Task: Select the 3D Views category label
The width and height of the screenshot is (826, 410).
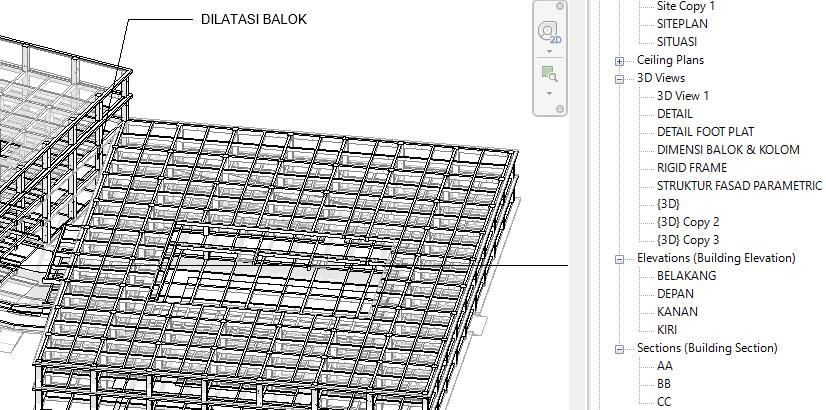Action: [x=661, y=77]
